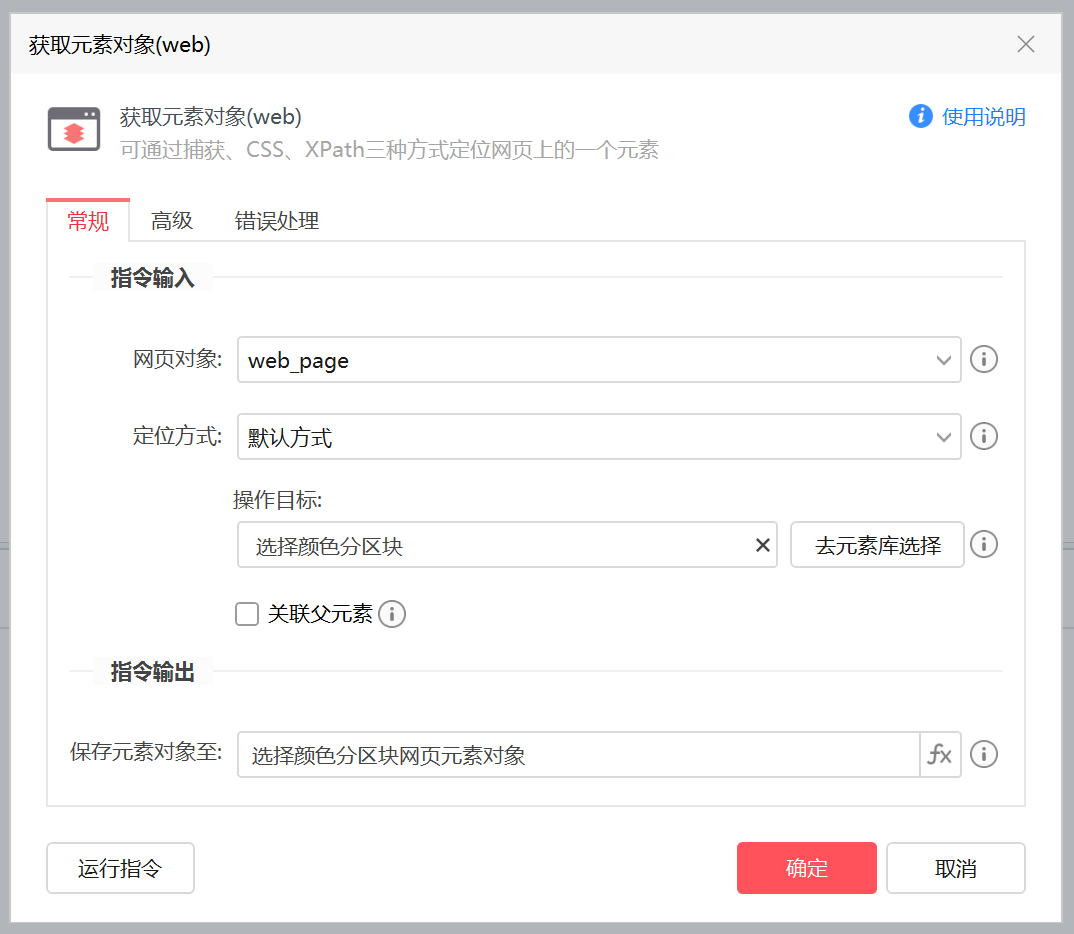Click the fx expression icon

pos(940,754)
